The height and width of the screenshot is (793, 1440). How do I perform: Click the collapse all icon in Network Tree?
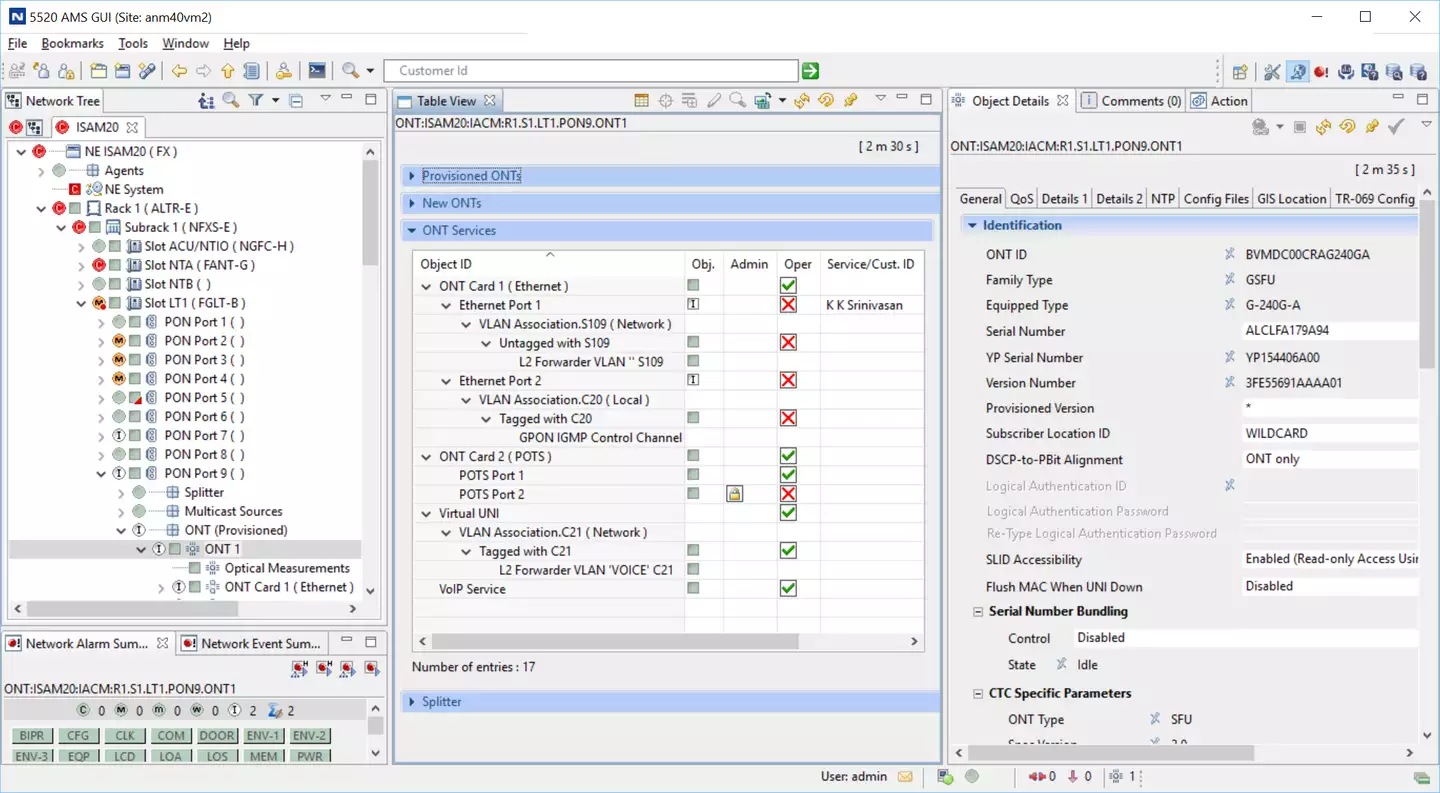click(295, 100)
